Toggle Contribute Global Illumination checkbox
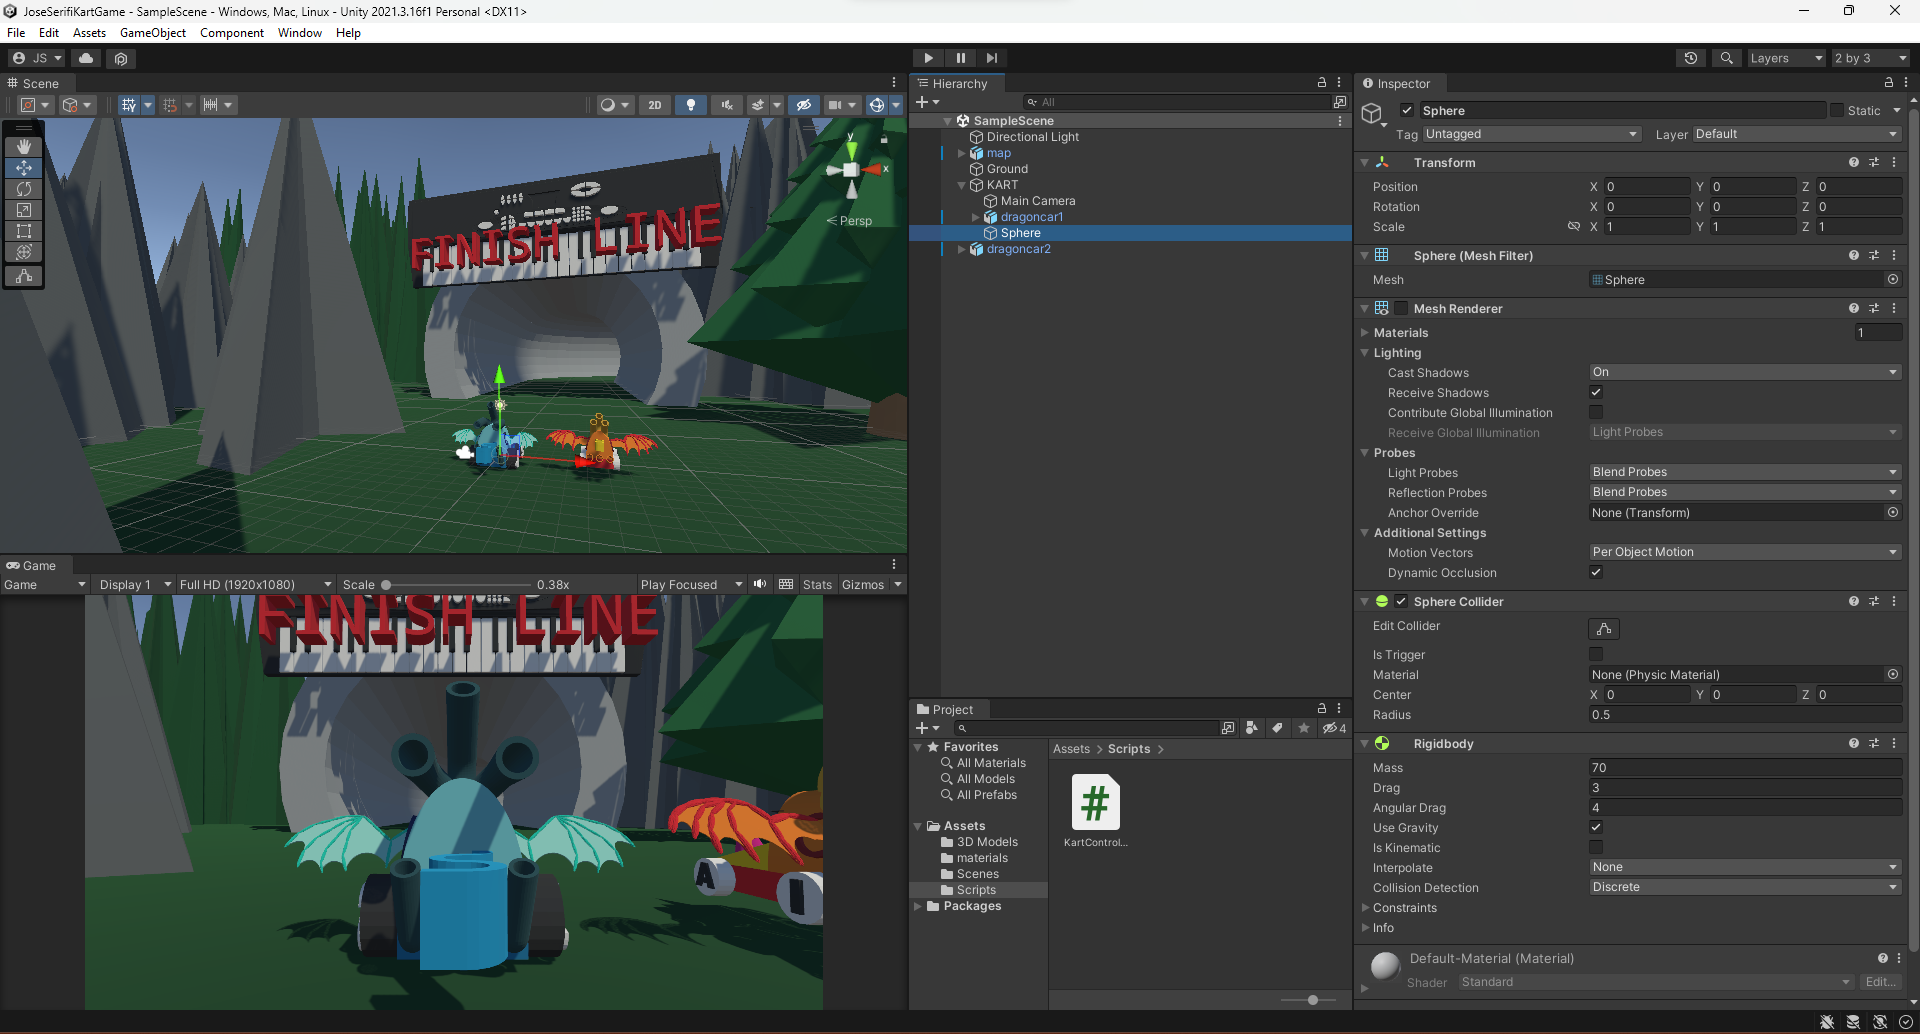 click(x=1596, y=412)
